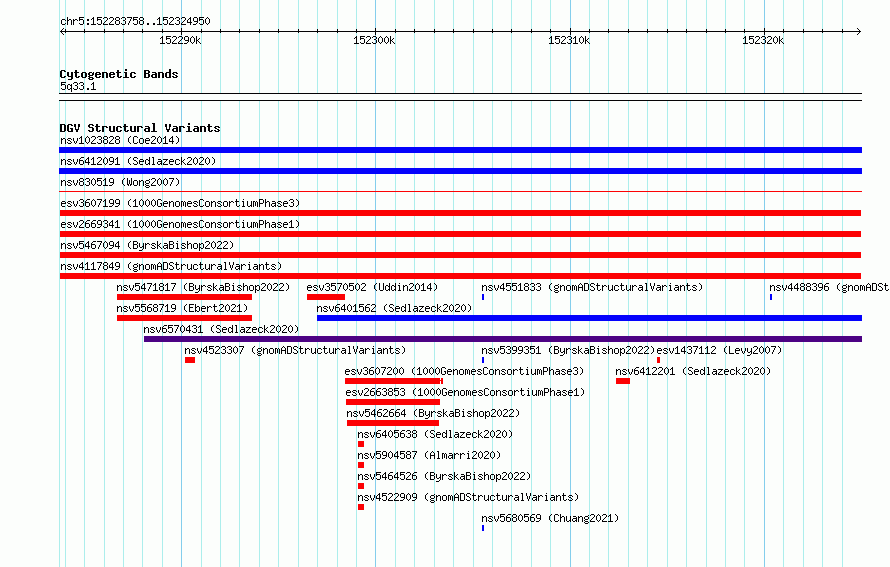Select esv3570502 (Uddin2014) label
890x567 pixels.
click(x=372, y=287)
